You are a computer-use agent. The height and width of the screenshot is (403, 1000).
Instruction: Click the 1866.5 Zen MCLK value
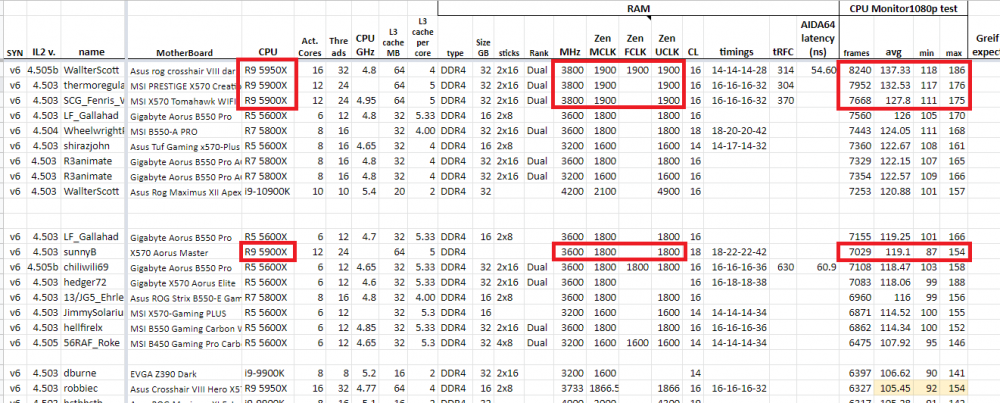(x=604, y=387)
